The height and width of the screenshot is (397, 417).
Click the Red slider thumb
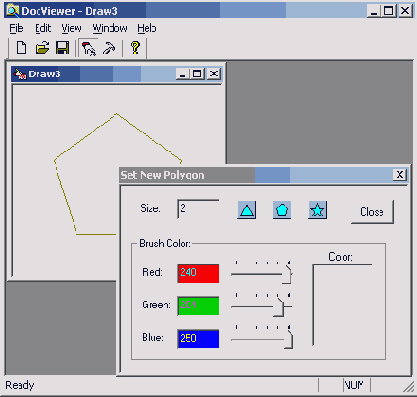(x=287, y=274)
